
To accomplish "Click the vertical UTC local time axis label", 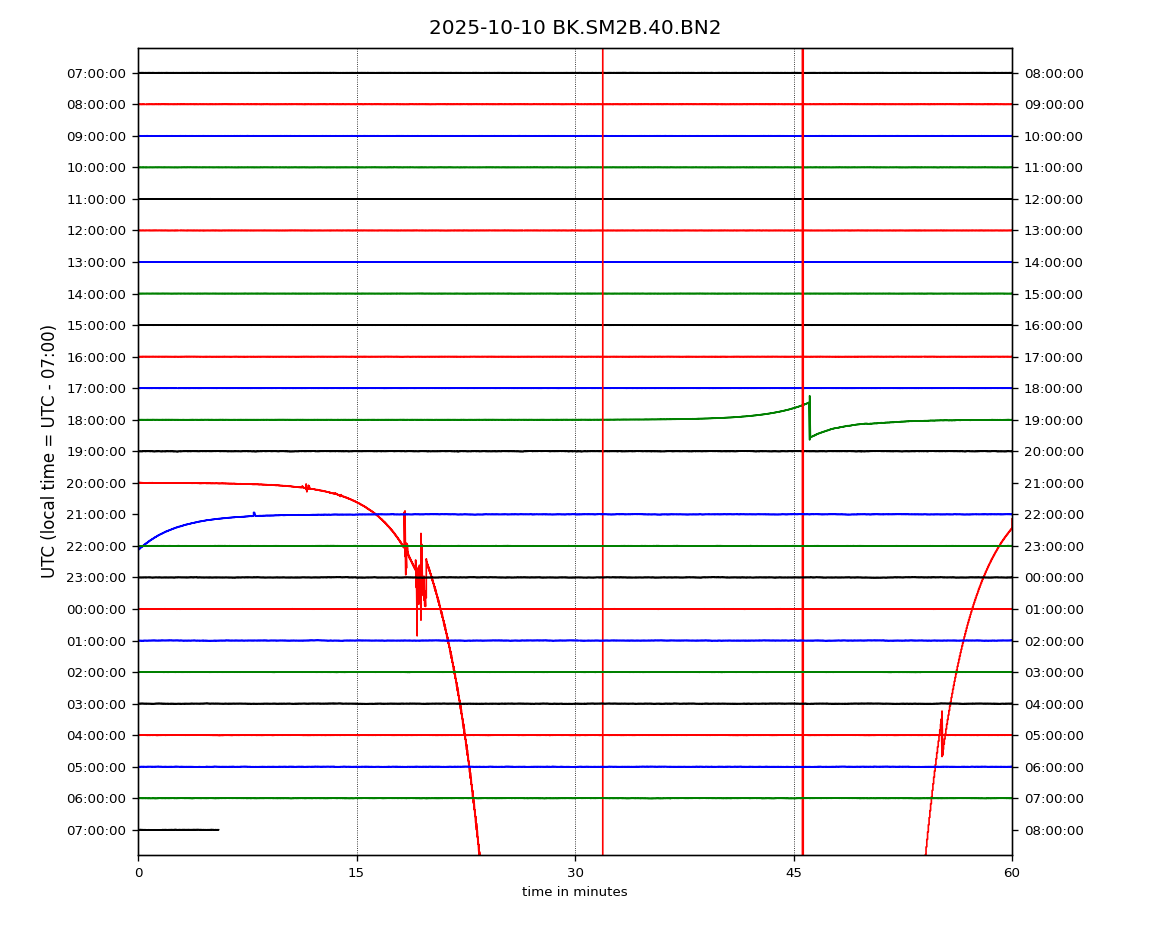I will point(49,451).
